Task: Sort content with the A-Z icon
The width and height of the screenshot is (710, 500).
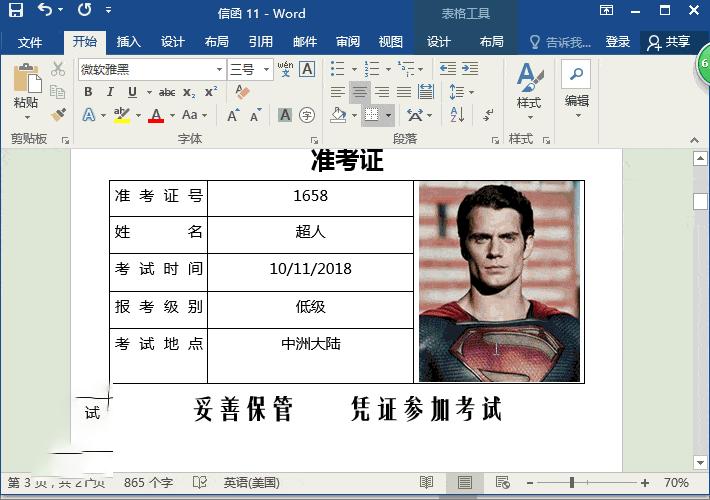Action: [x=457, y=115]
